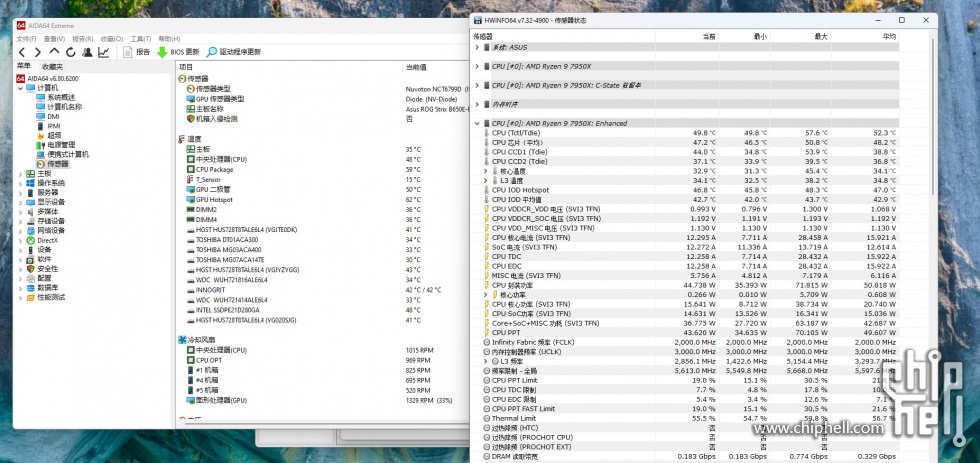Expand the 核心温度 row in HWiNFO
The width and height of the screenshot is (980, 463).
[486, 171]
